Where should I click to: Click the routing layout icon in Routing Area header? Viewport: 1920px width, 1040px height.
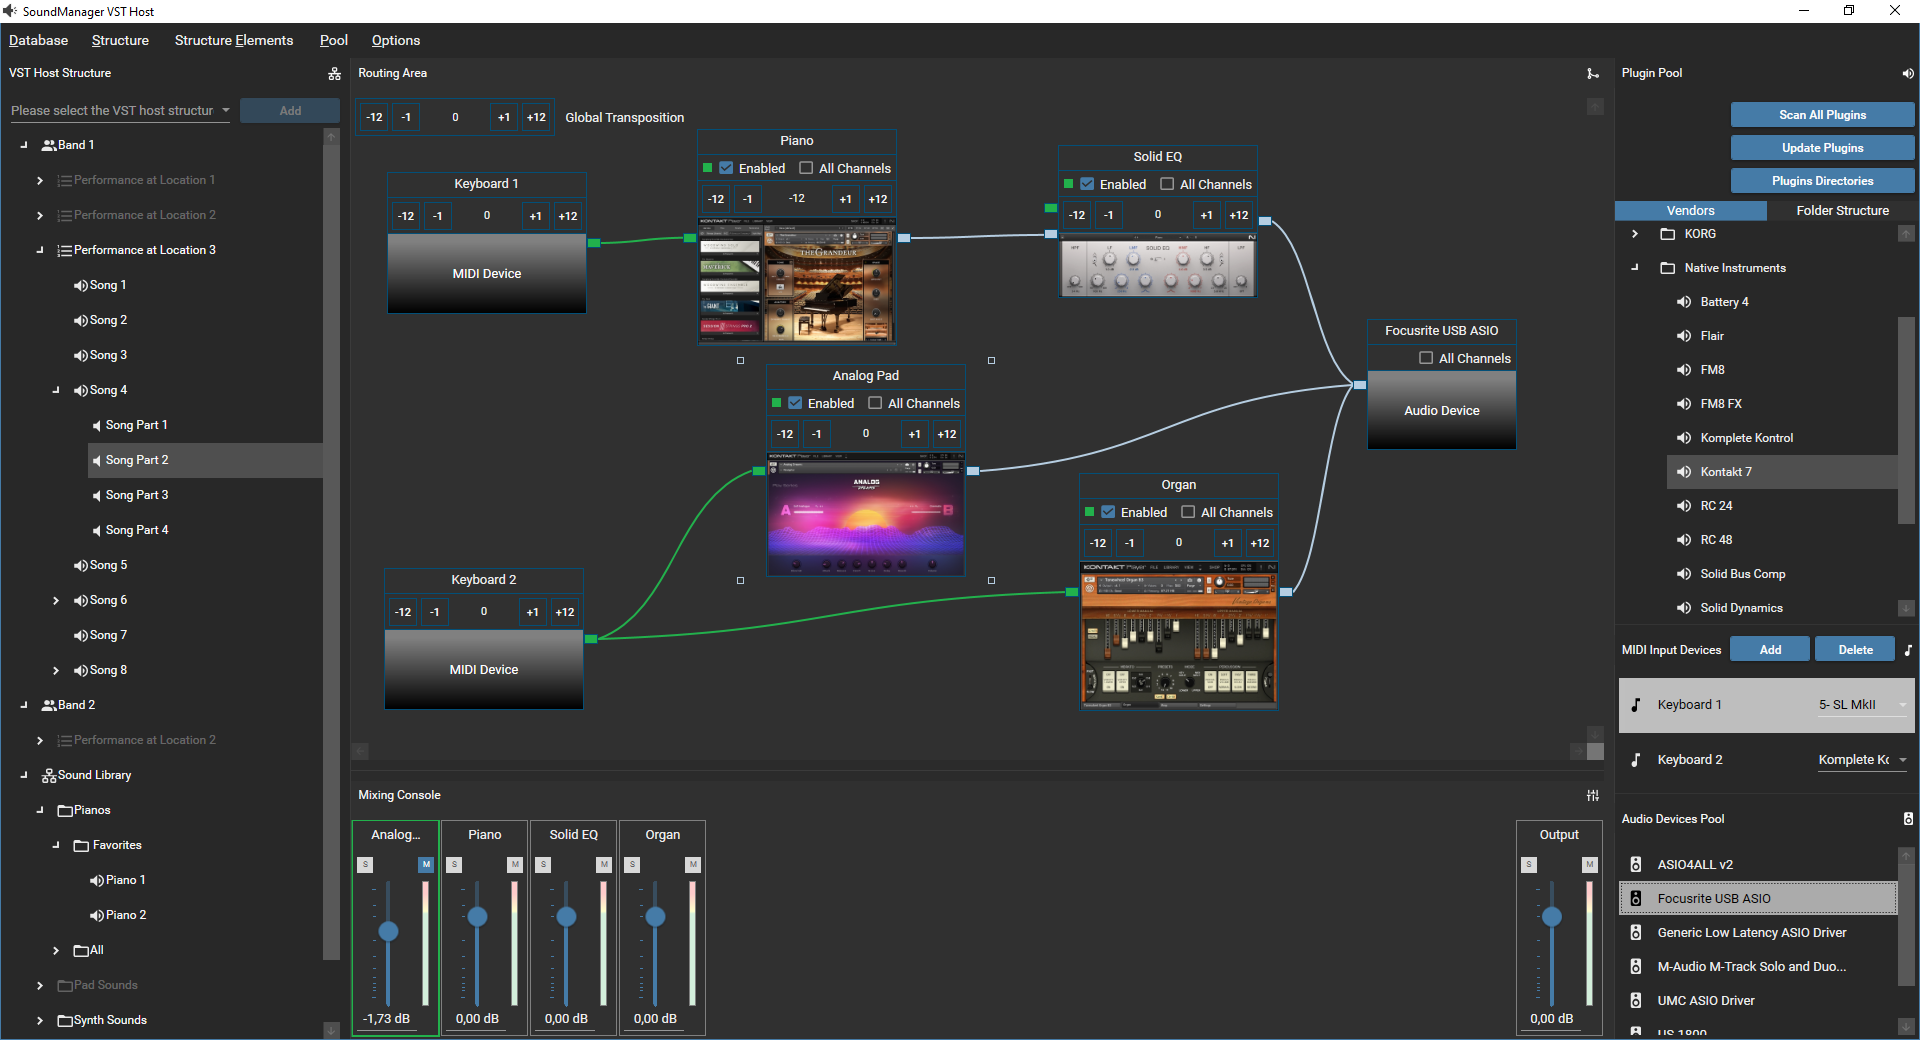pyautogui.click(x=1592, y=73)
